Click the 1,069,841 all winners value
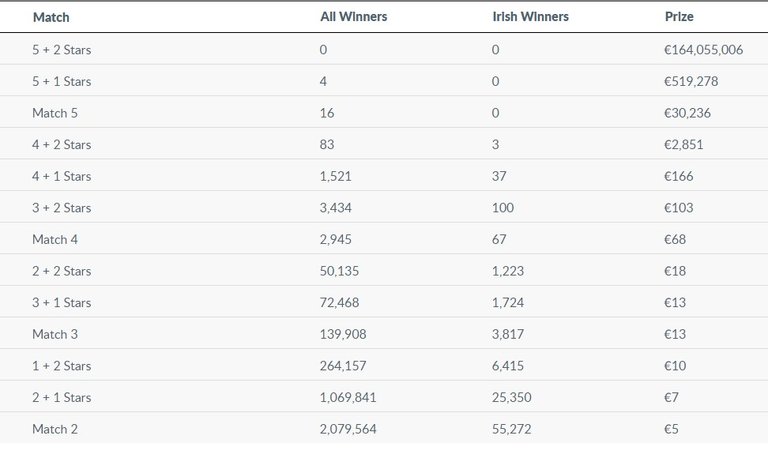The height and width of the screenshot is (457, 768). pos(348,397)
